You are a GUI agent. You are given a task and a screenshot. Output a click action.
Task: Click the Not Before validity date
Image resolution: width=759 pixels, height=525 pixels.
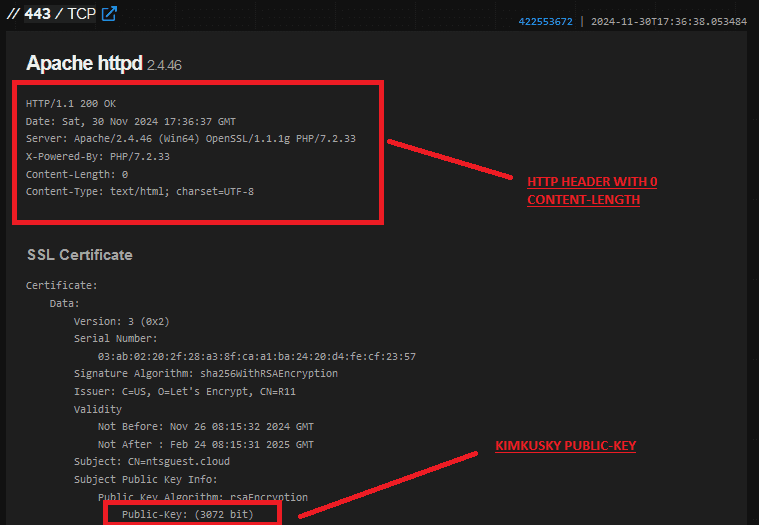tap(205, 426)
